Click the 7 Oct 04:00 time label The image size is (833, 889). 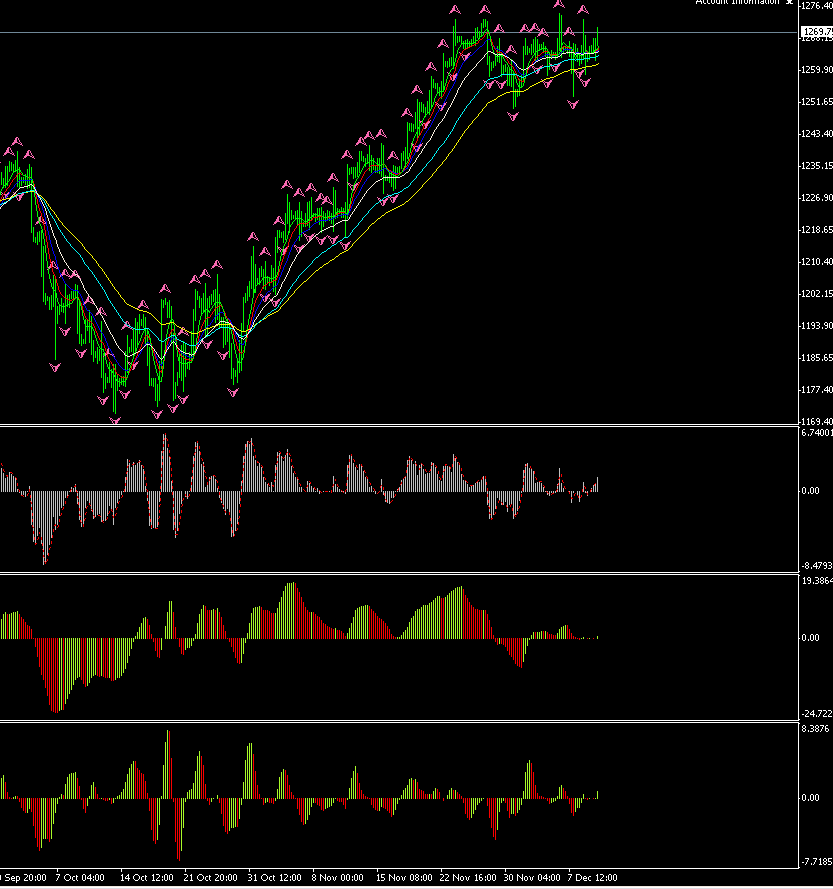coord(80,878)
